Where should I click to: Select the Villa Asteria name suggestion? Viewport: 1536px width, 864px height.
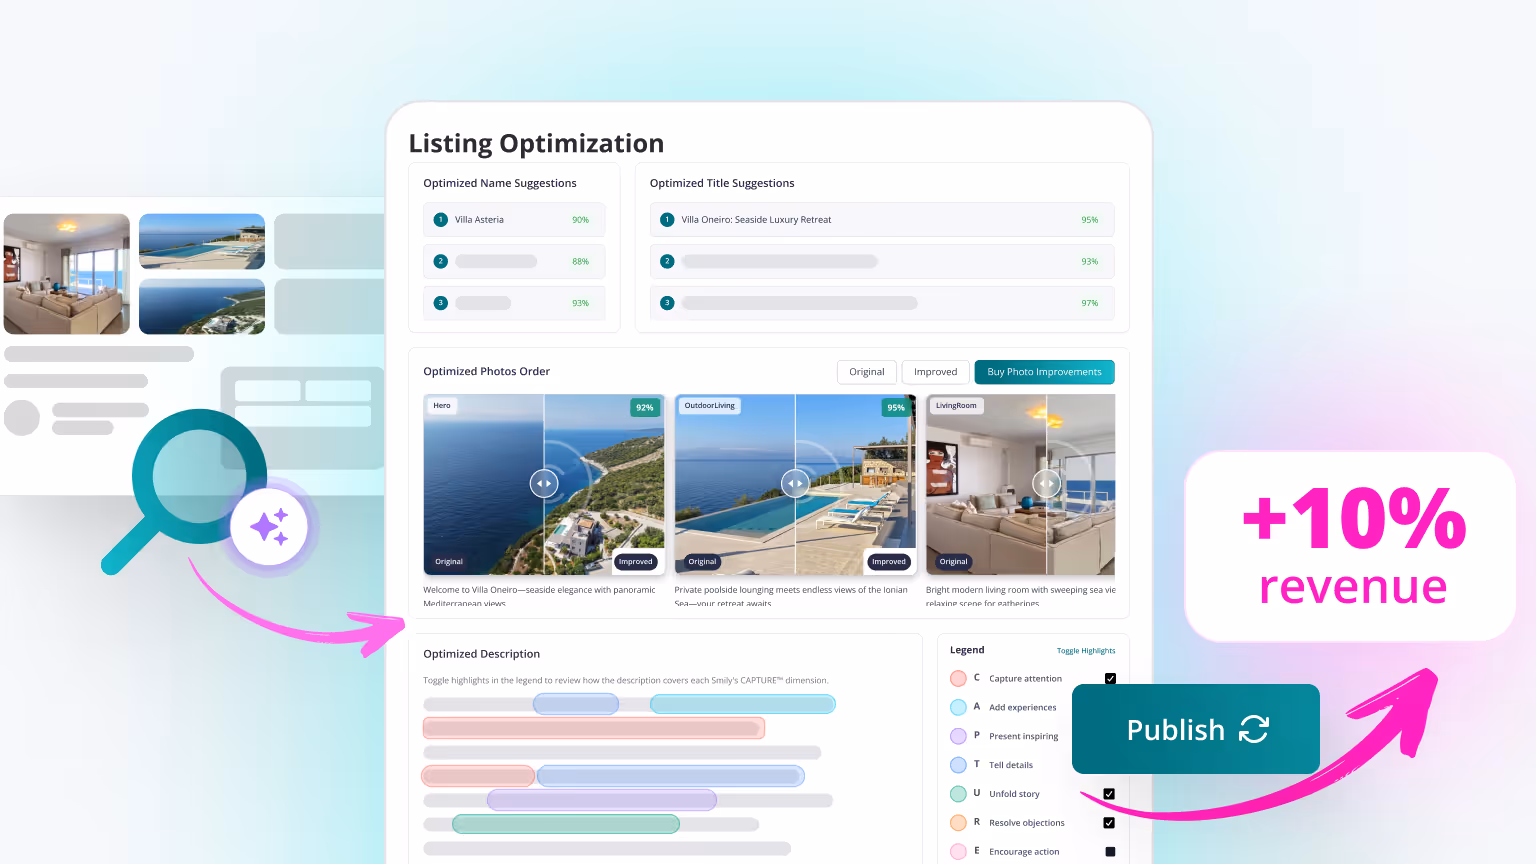514,220
